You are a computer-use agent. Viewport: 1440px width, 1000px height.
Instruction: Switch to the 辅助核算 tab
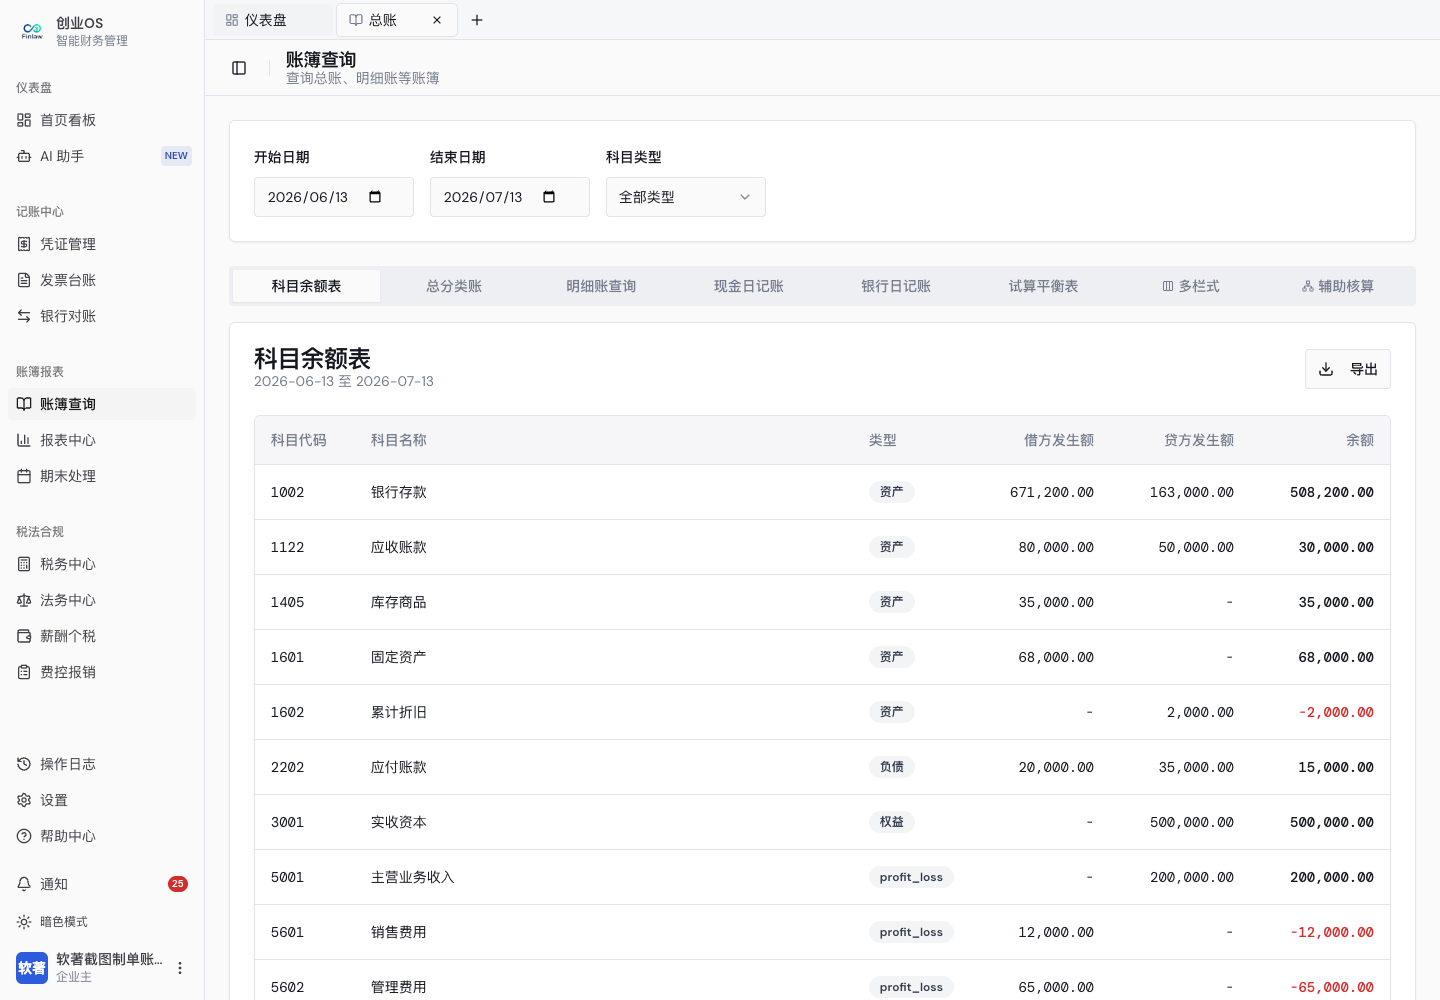[1338, 286]
